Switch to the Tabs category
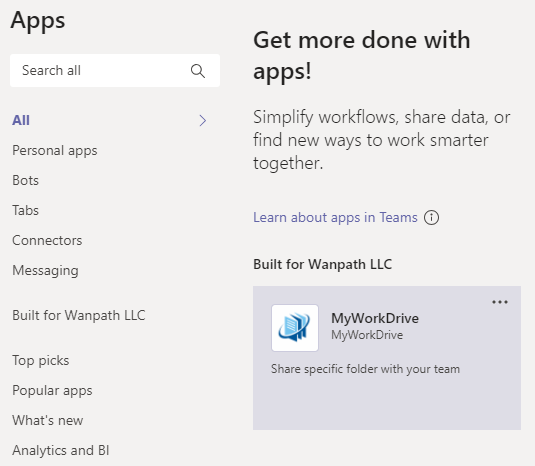This screenshot has width=535, height=466. pos(25,210)
